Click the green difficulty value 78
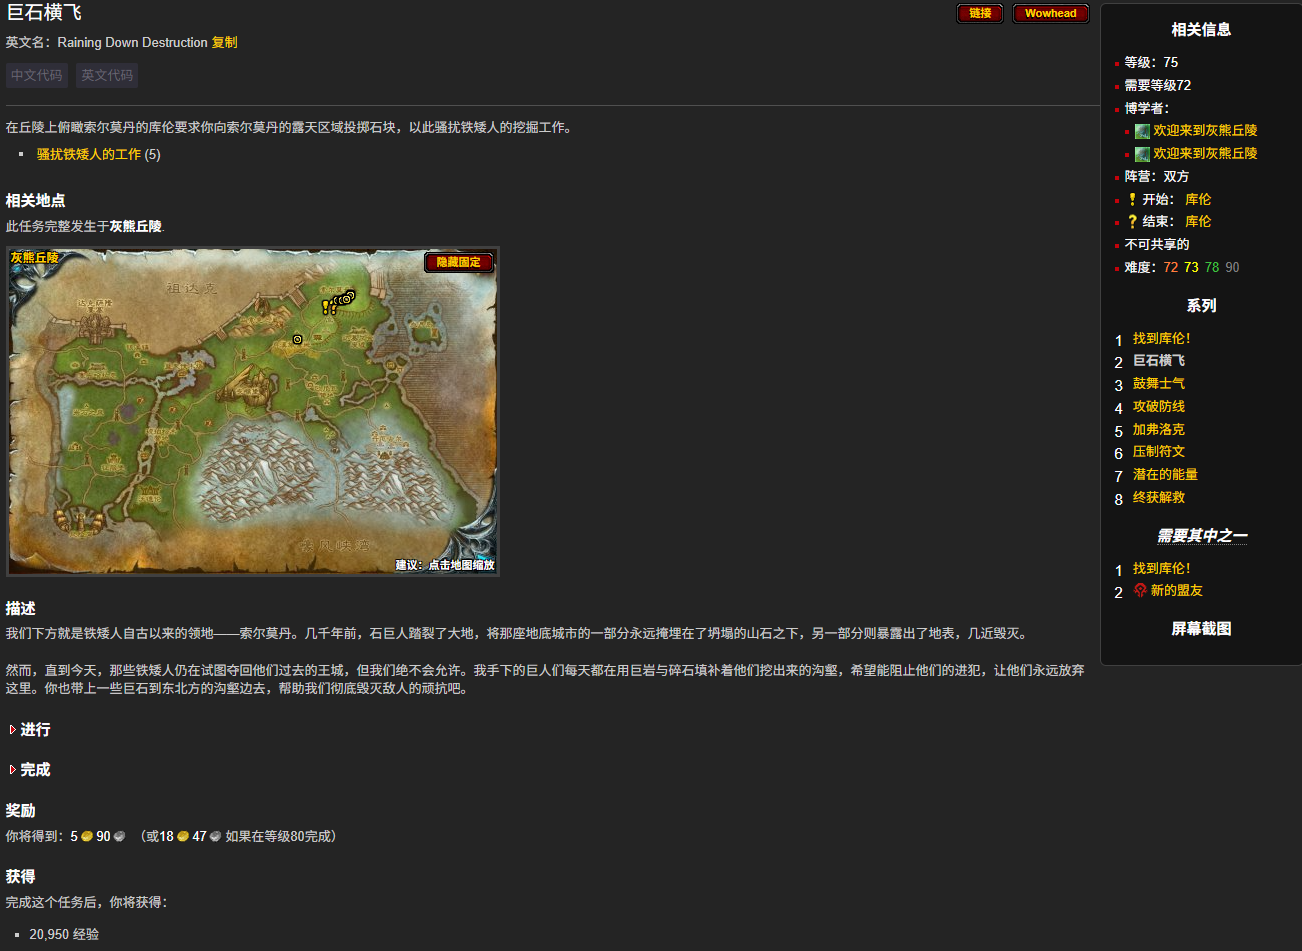The image size is (1302, 951). click(x=1212, y=267)
